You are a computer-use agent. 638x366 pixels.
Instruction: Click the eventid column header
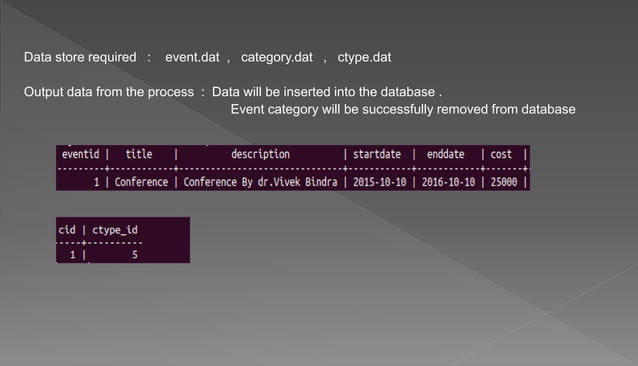tap(81, 154)
